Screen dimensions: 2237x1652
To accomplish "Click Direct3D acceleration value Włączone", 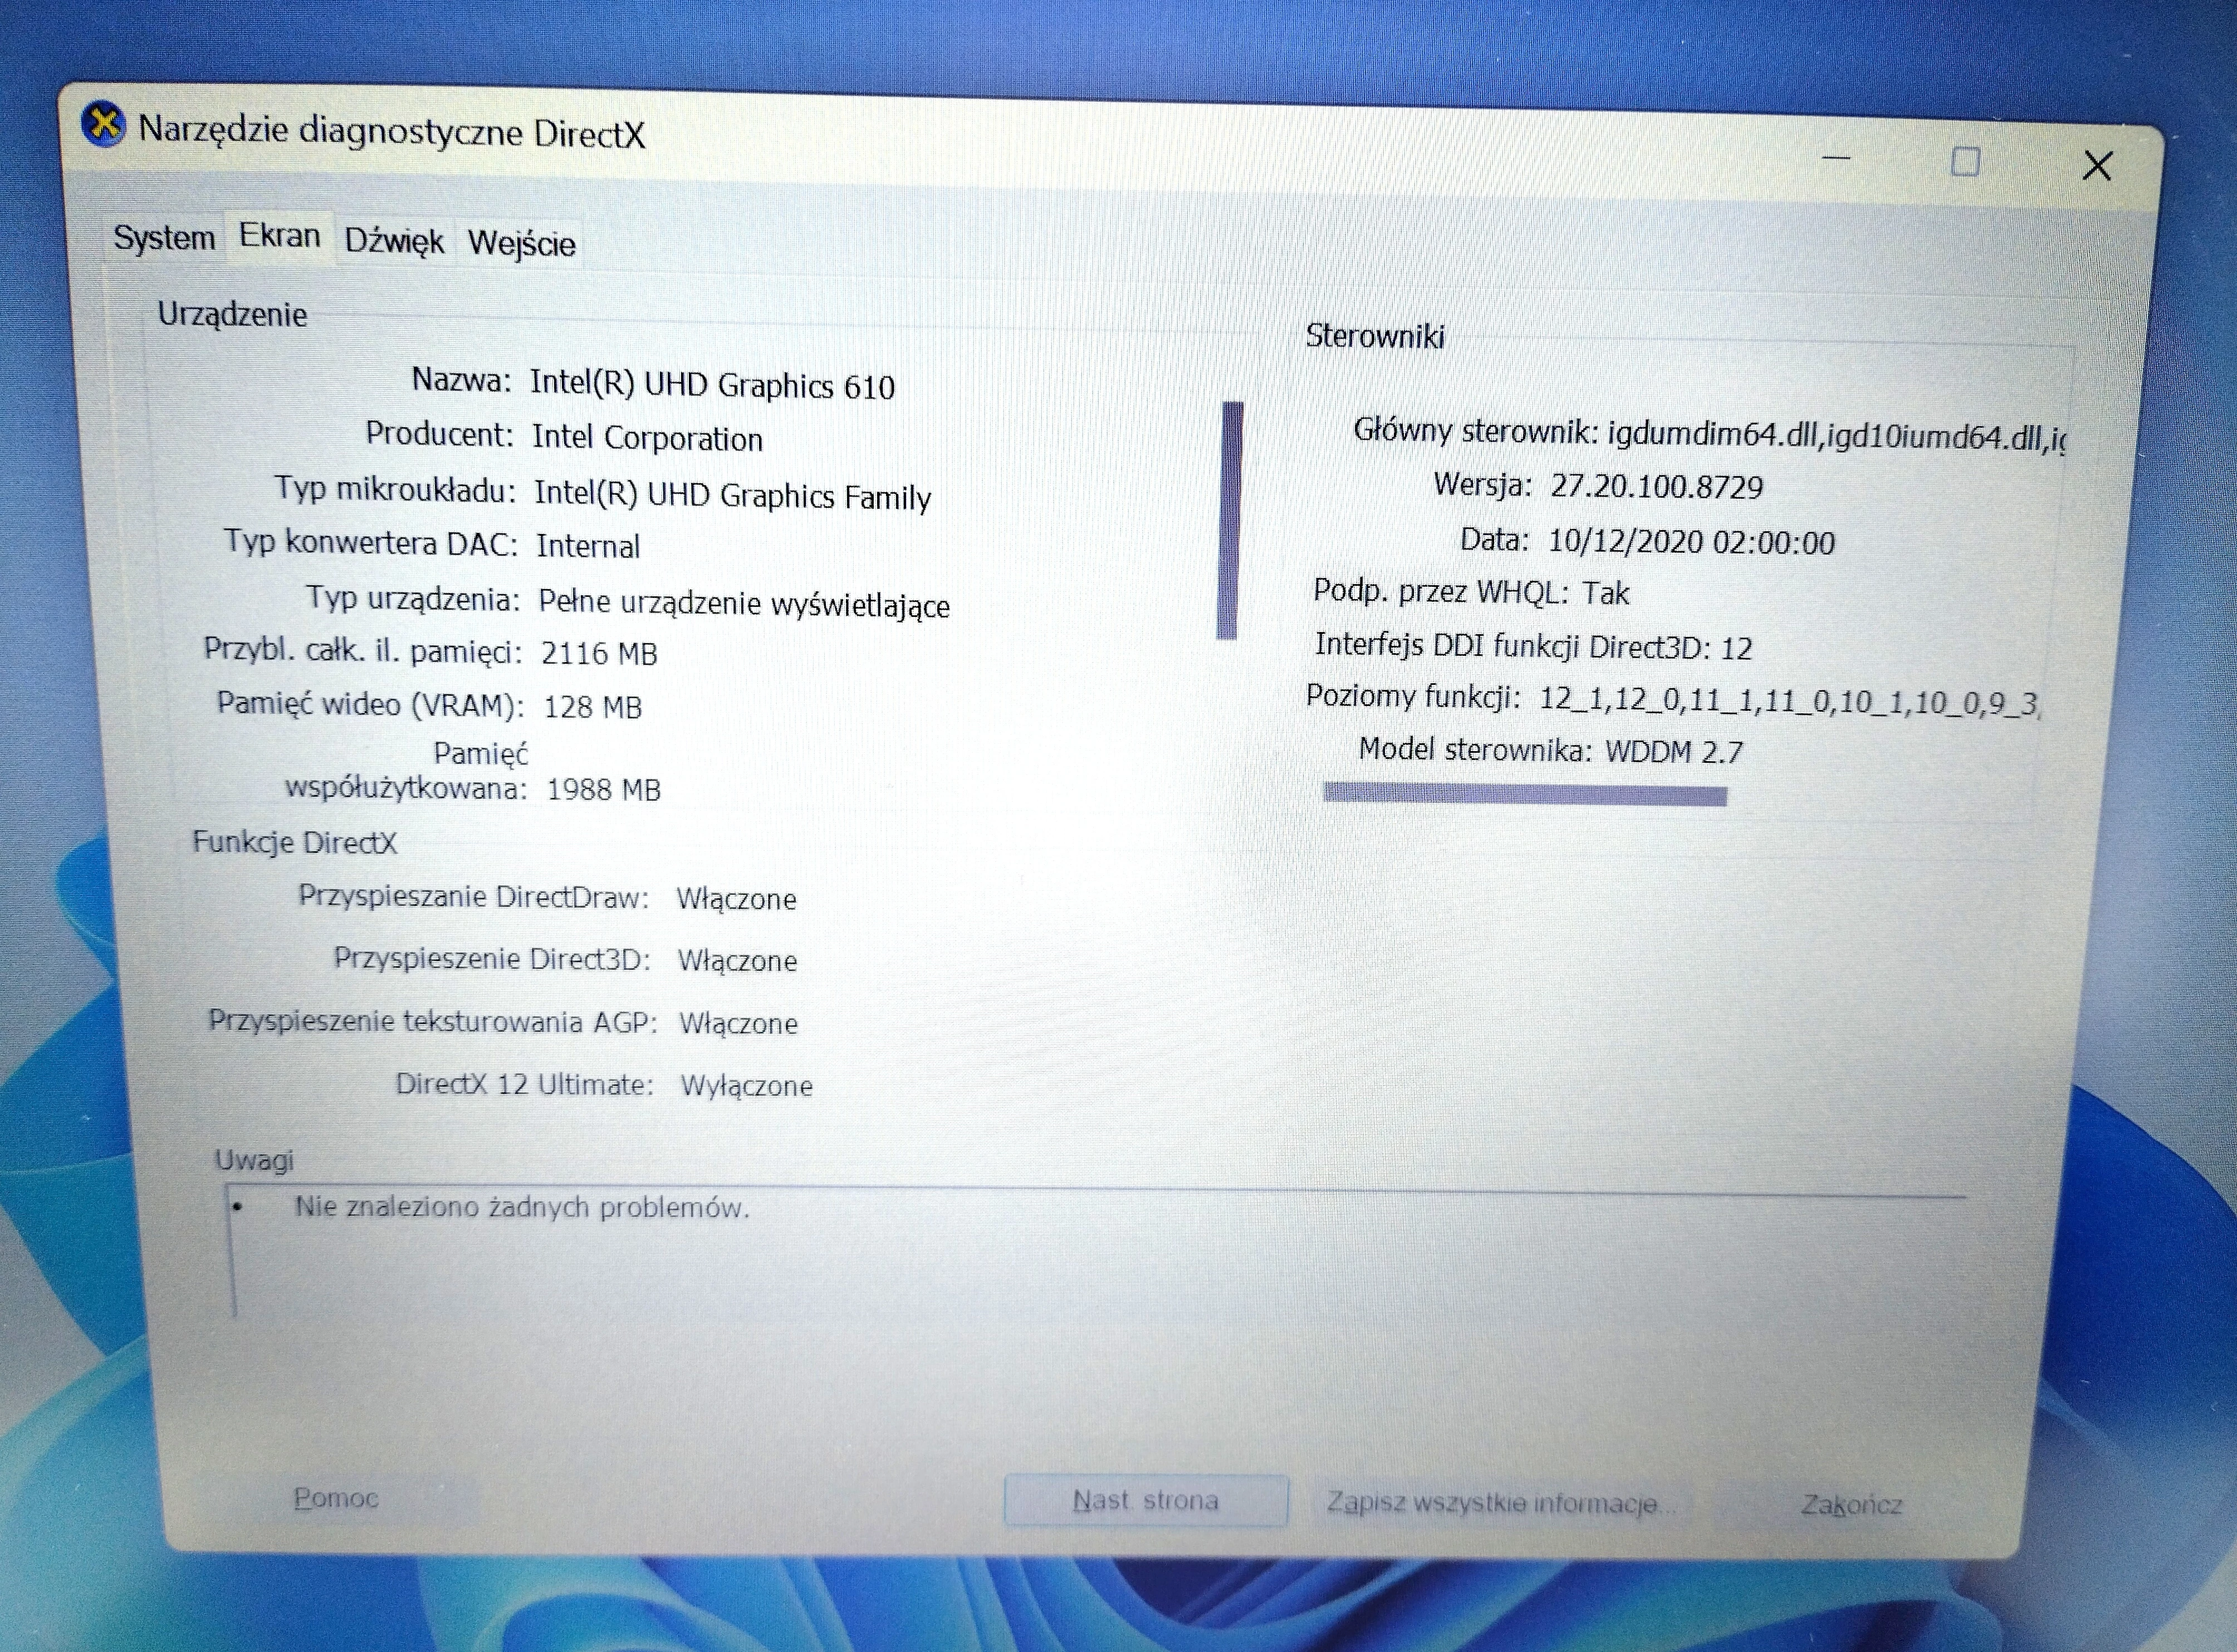I will pos(737,961).
